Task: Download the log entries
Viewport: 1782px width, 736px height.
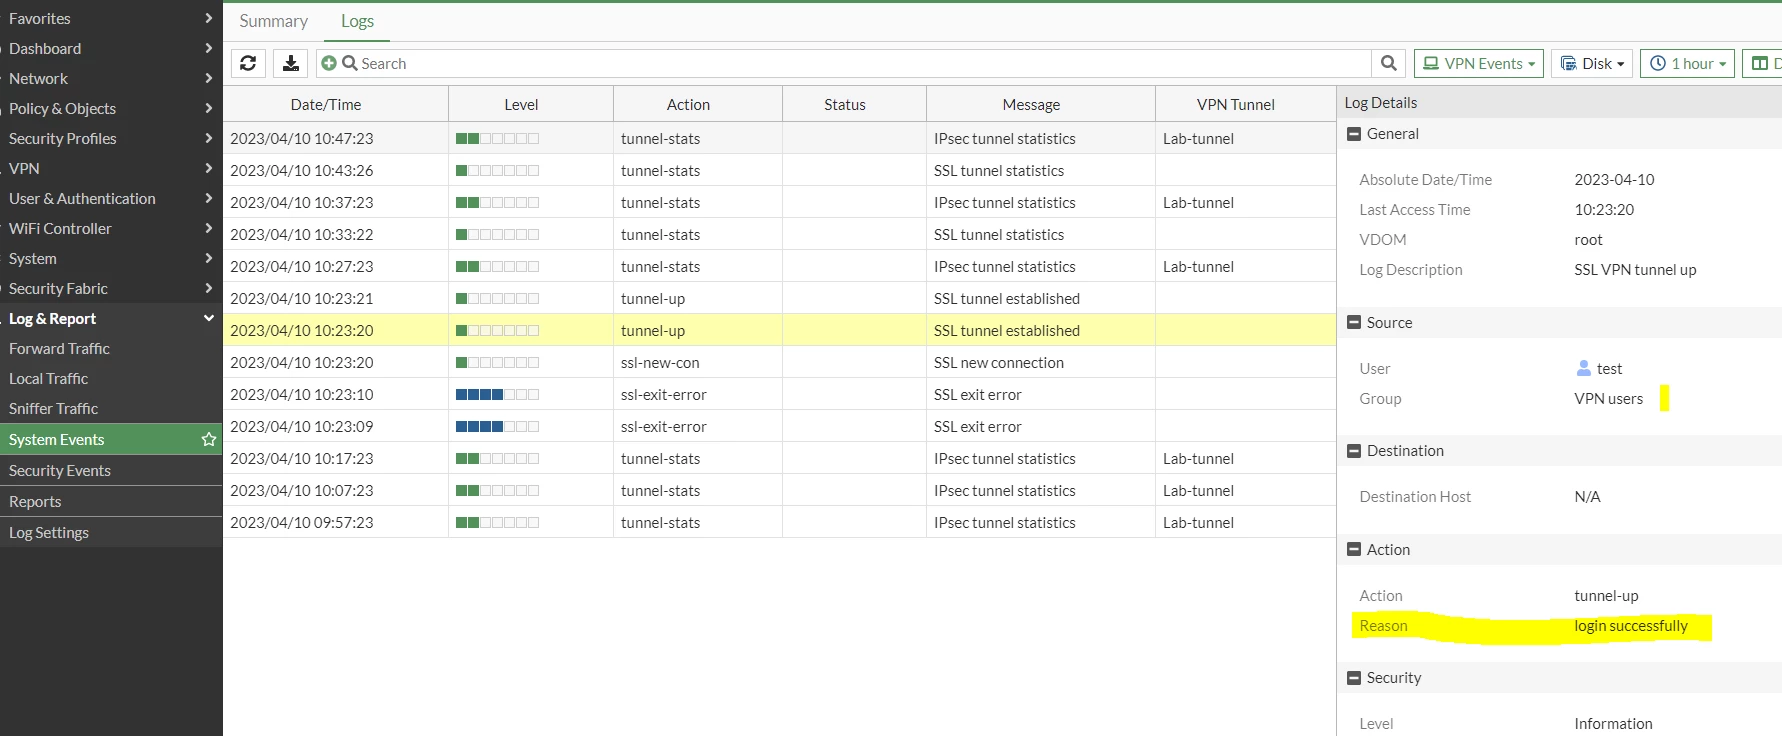Action: [x=290, y=63]
